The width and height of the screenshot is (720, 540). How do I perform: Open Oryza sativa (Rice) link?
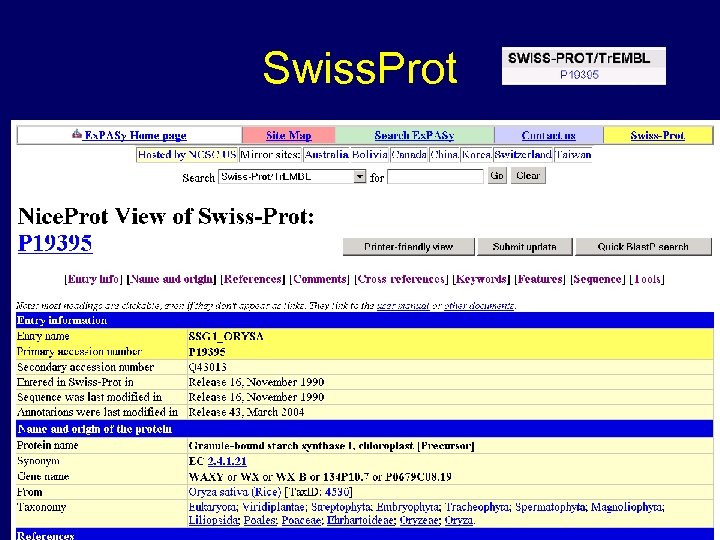point(235,492)
